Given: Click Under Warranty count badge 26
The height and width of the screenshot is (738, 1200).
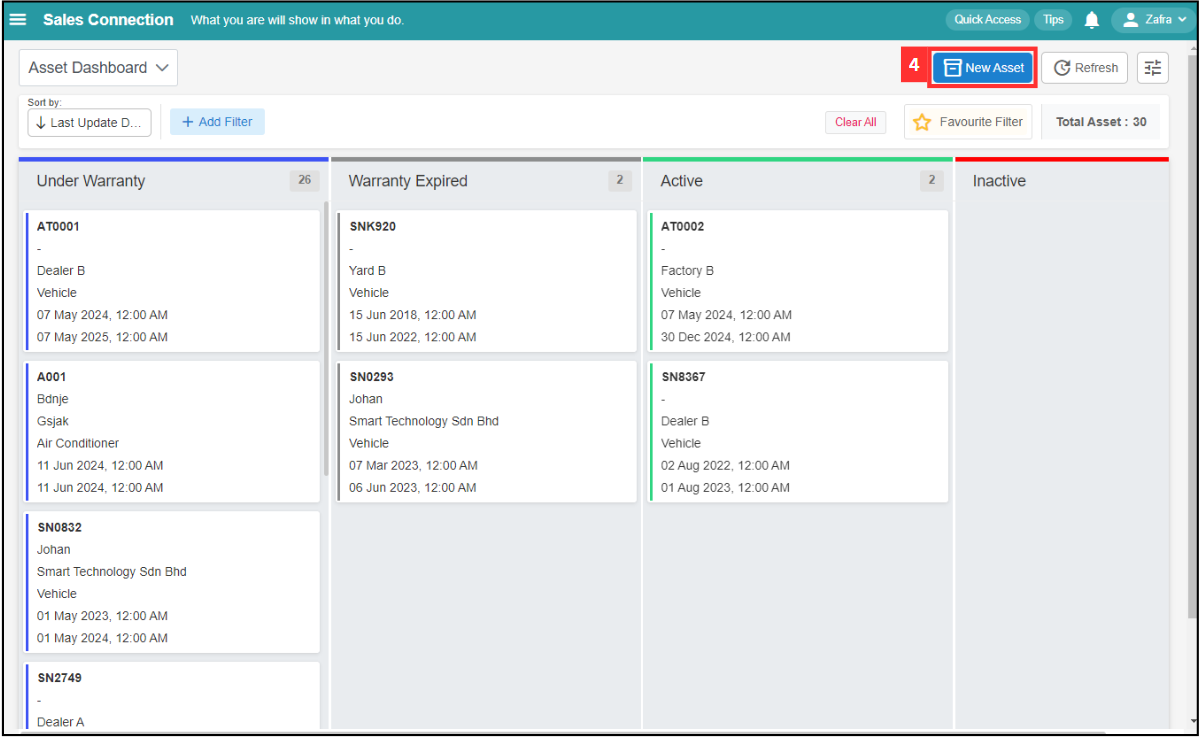Looking at the screenshot, I should (304, 181).
